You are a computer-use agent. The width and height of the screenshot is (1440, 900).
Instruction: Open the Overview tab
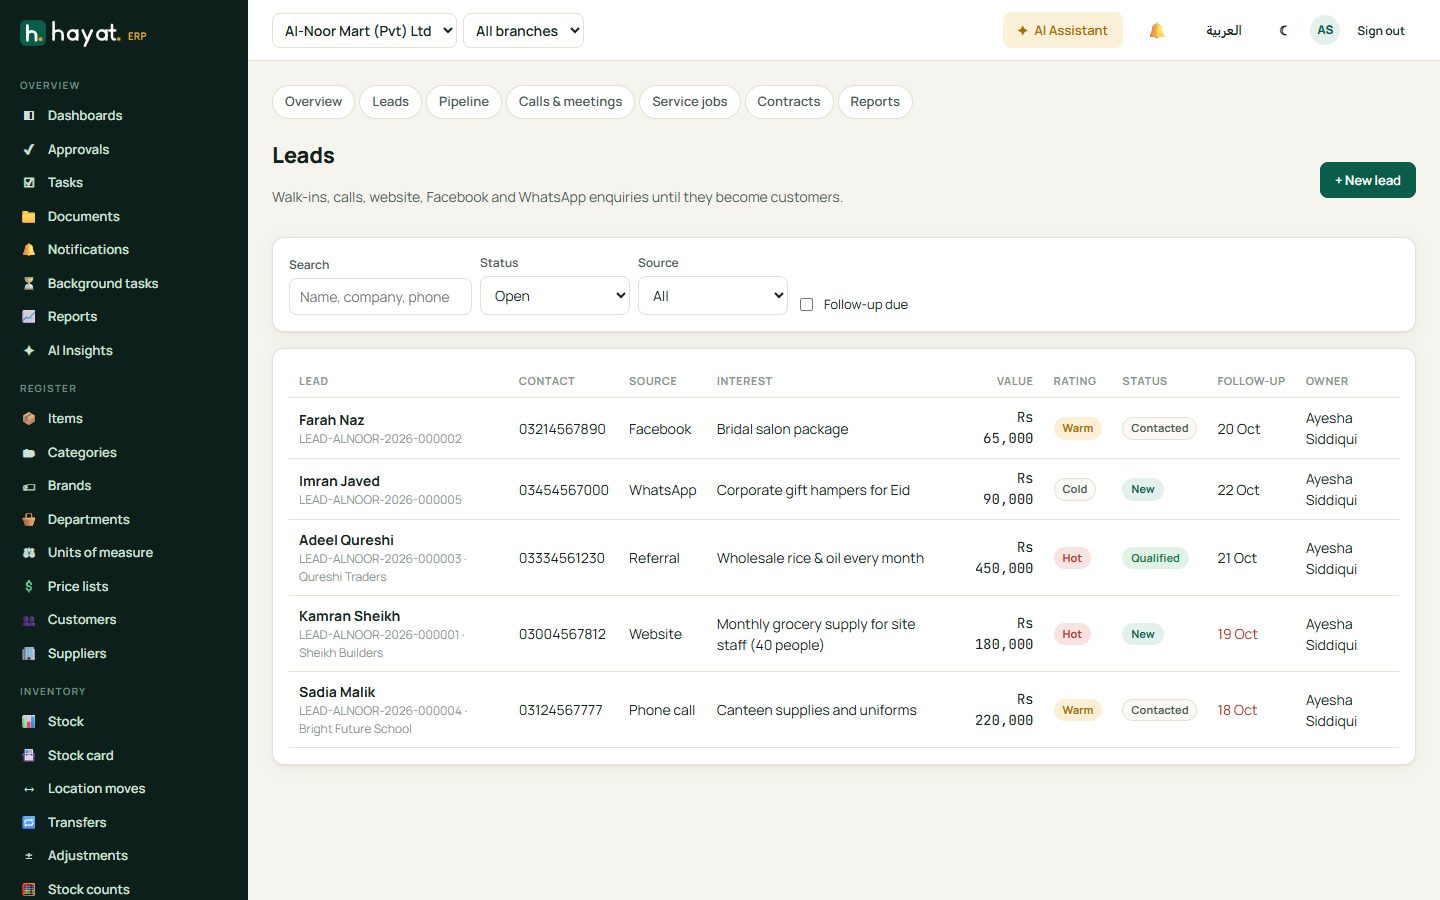(313, 102)
